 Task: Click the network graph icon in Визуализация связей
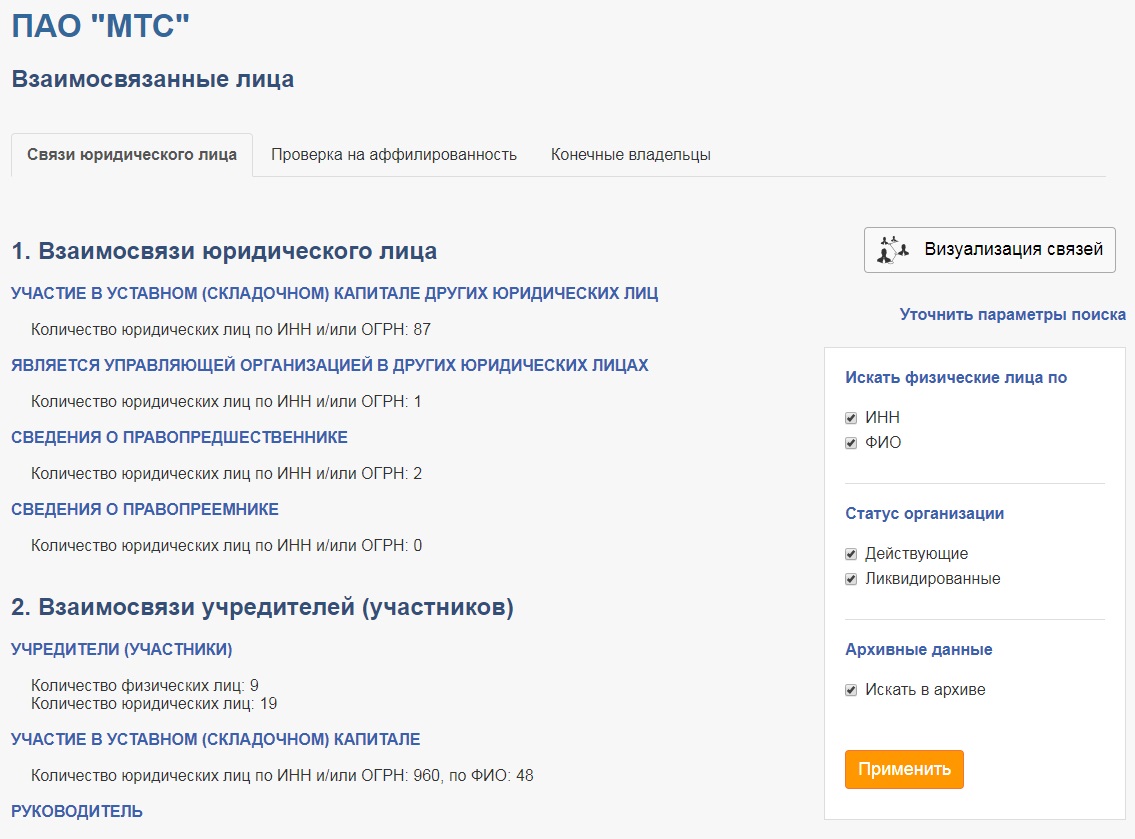(x=892, y=250)
